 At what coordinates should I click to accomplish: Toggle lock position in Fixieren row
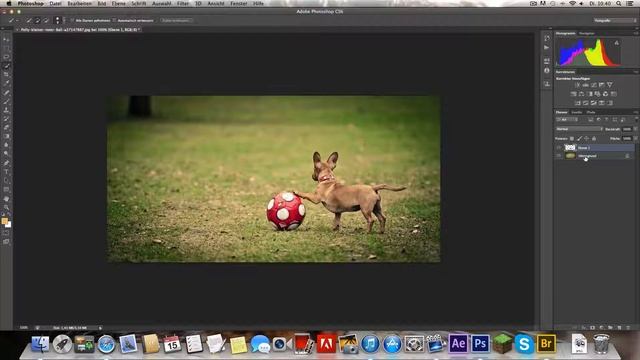coord(587,139)
